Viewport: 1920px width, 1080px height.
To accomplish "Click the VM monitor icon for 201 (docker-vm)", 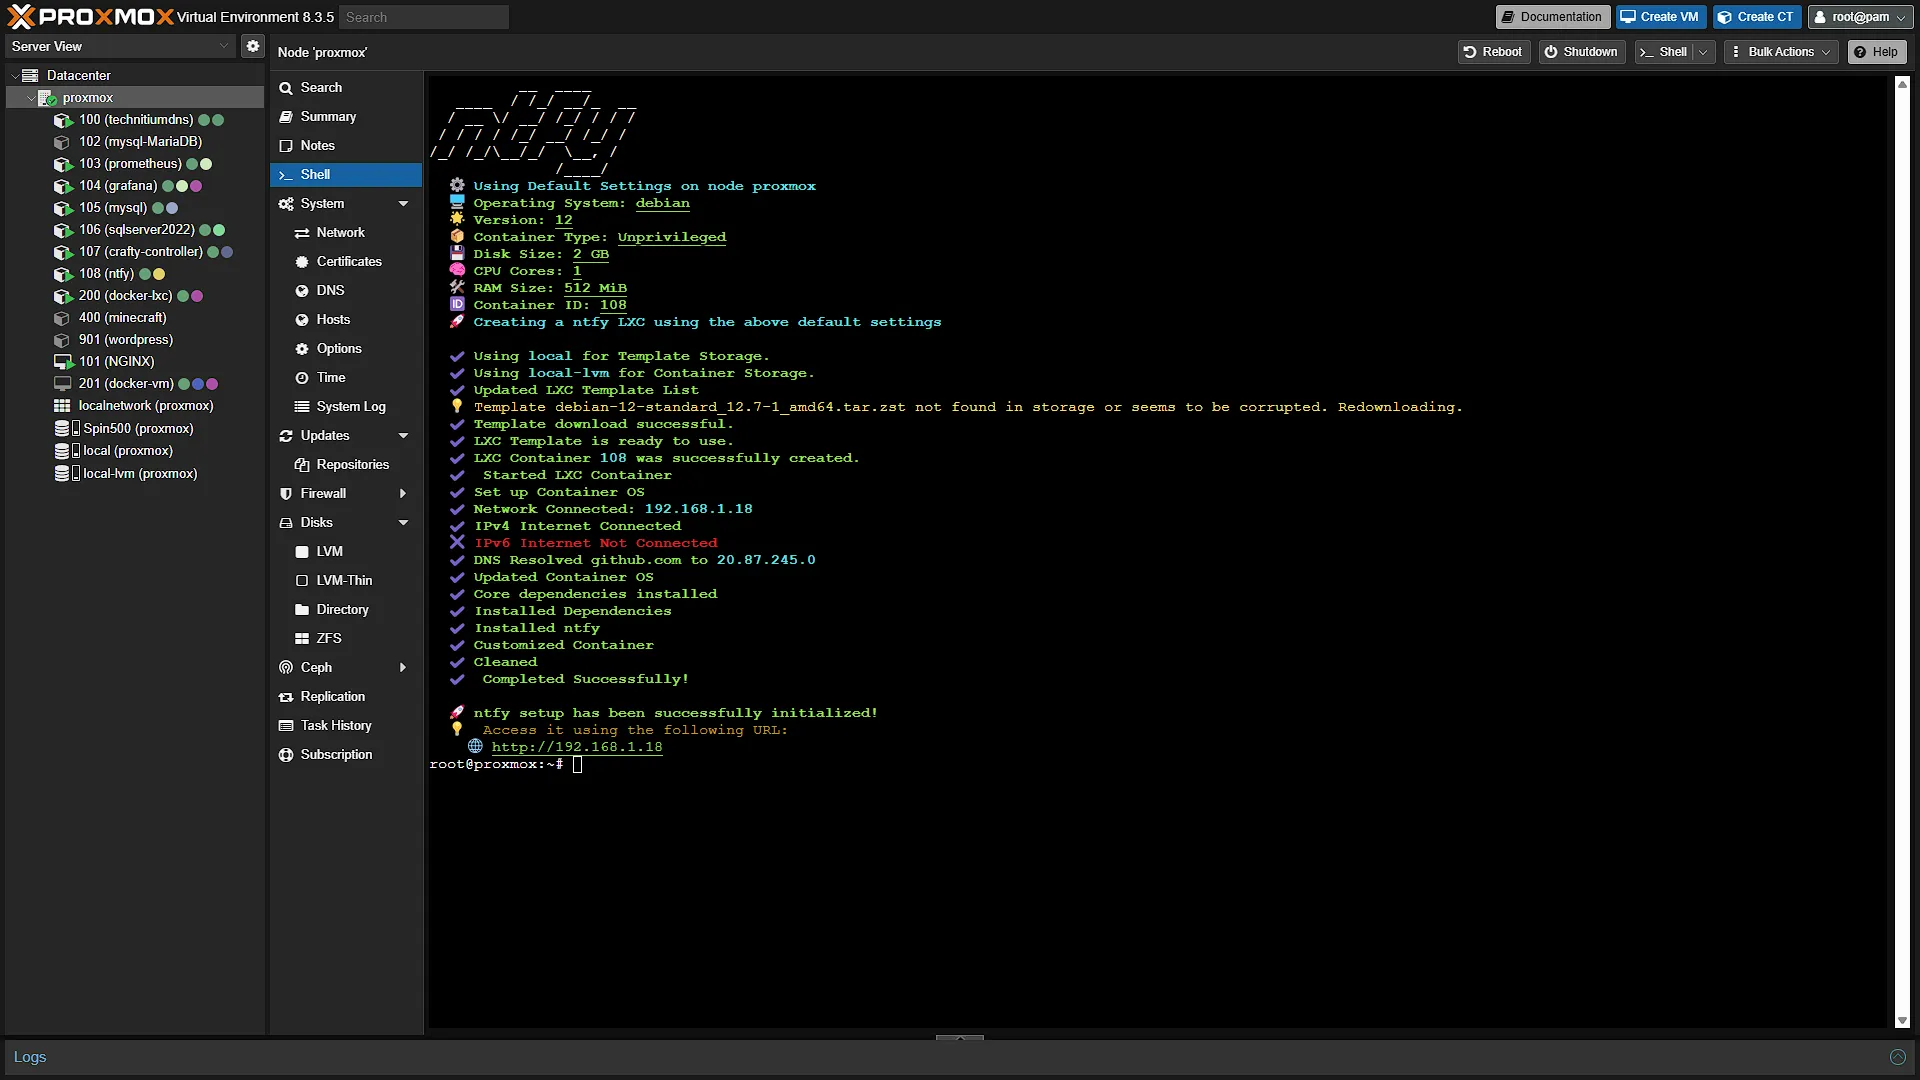I will coord(63,384).
